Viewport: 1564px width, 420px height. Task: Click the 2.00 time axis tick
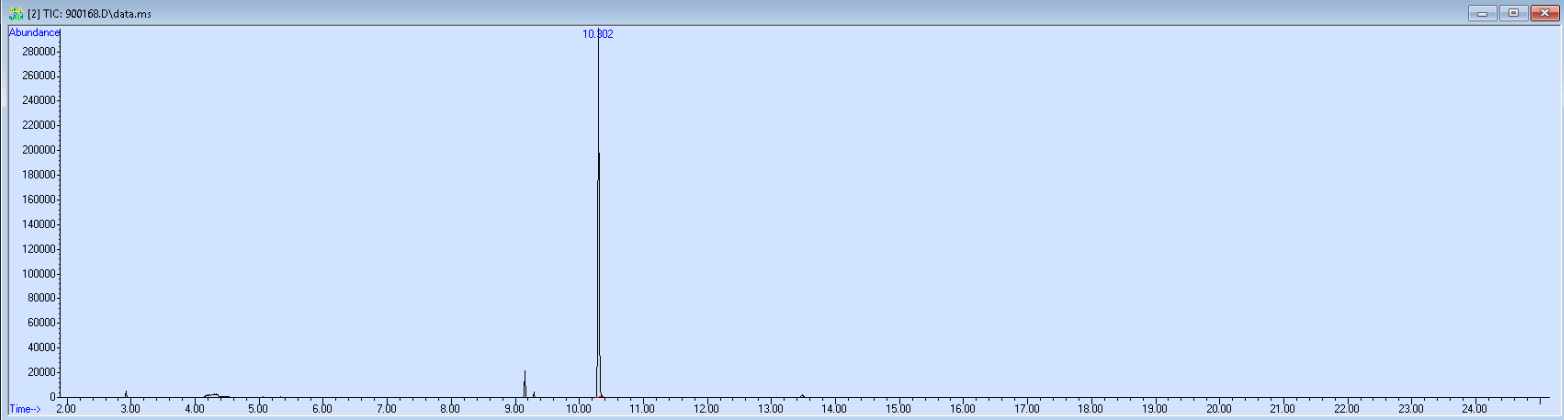click(x=66, y=409)
